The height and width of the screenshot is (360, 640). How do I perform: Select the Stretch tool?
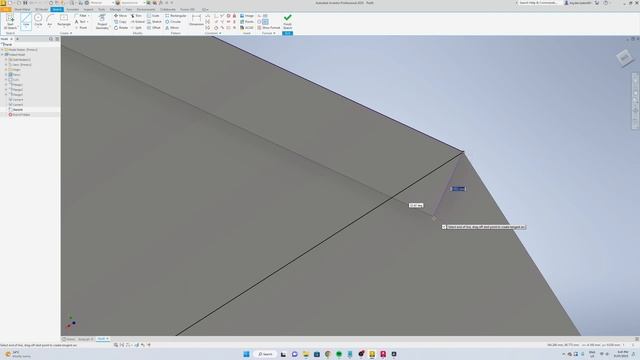154,22
